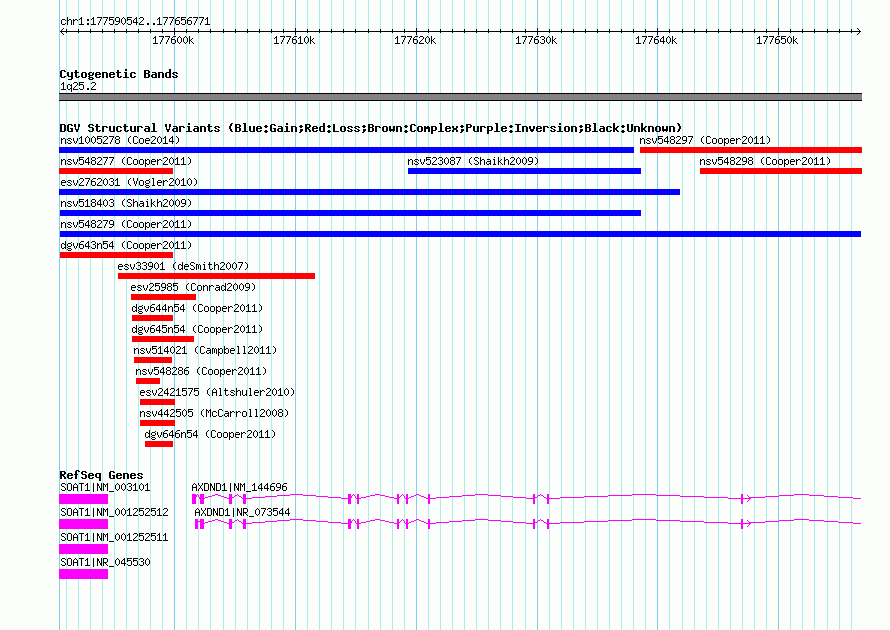Select the red esv2421575 loss bar

157,402
